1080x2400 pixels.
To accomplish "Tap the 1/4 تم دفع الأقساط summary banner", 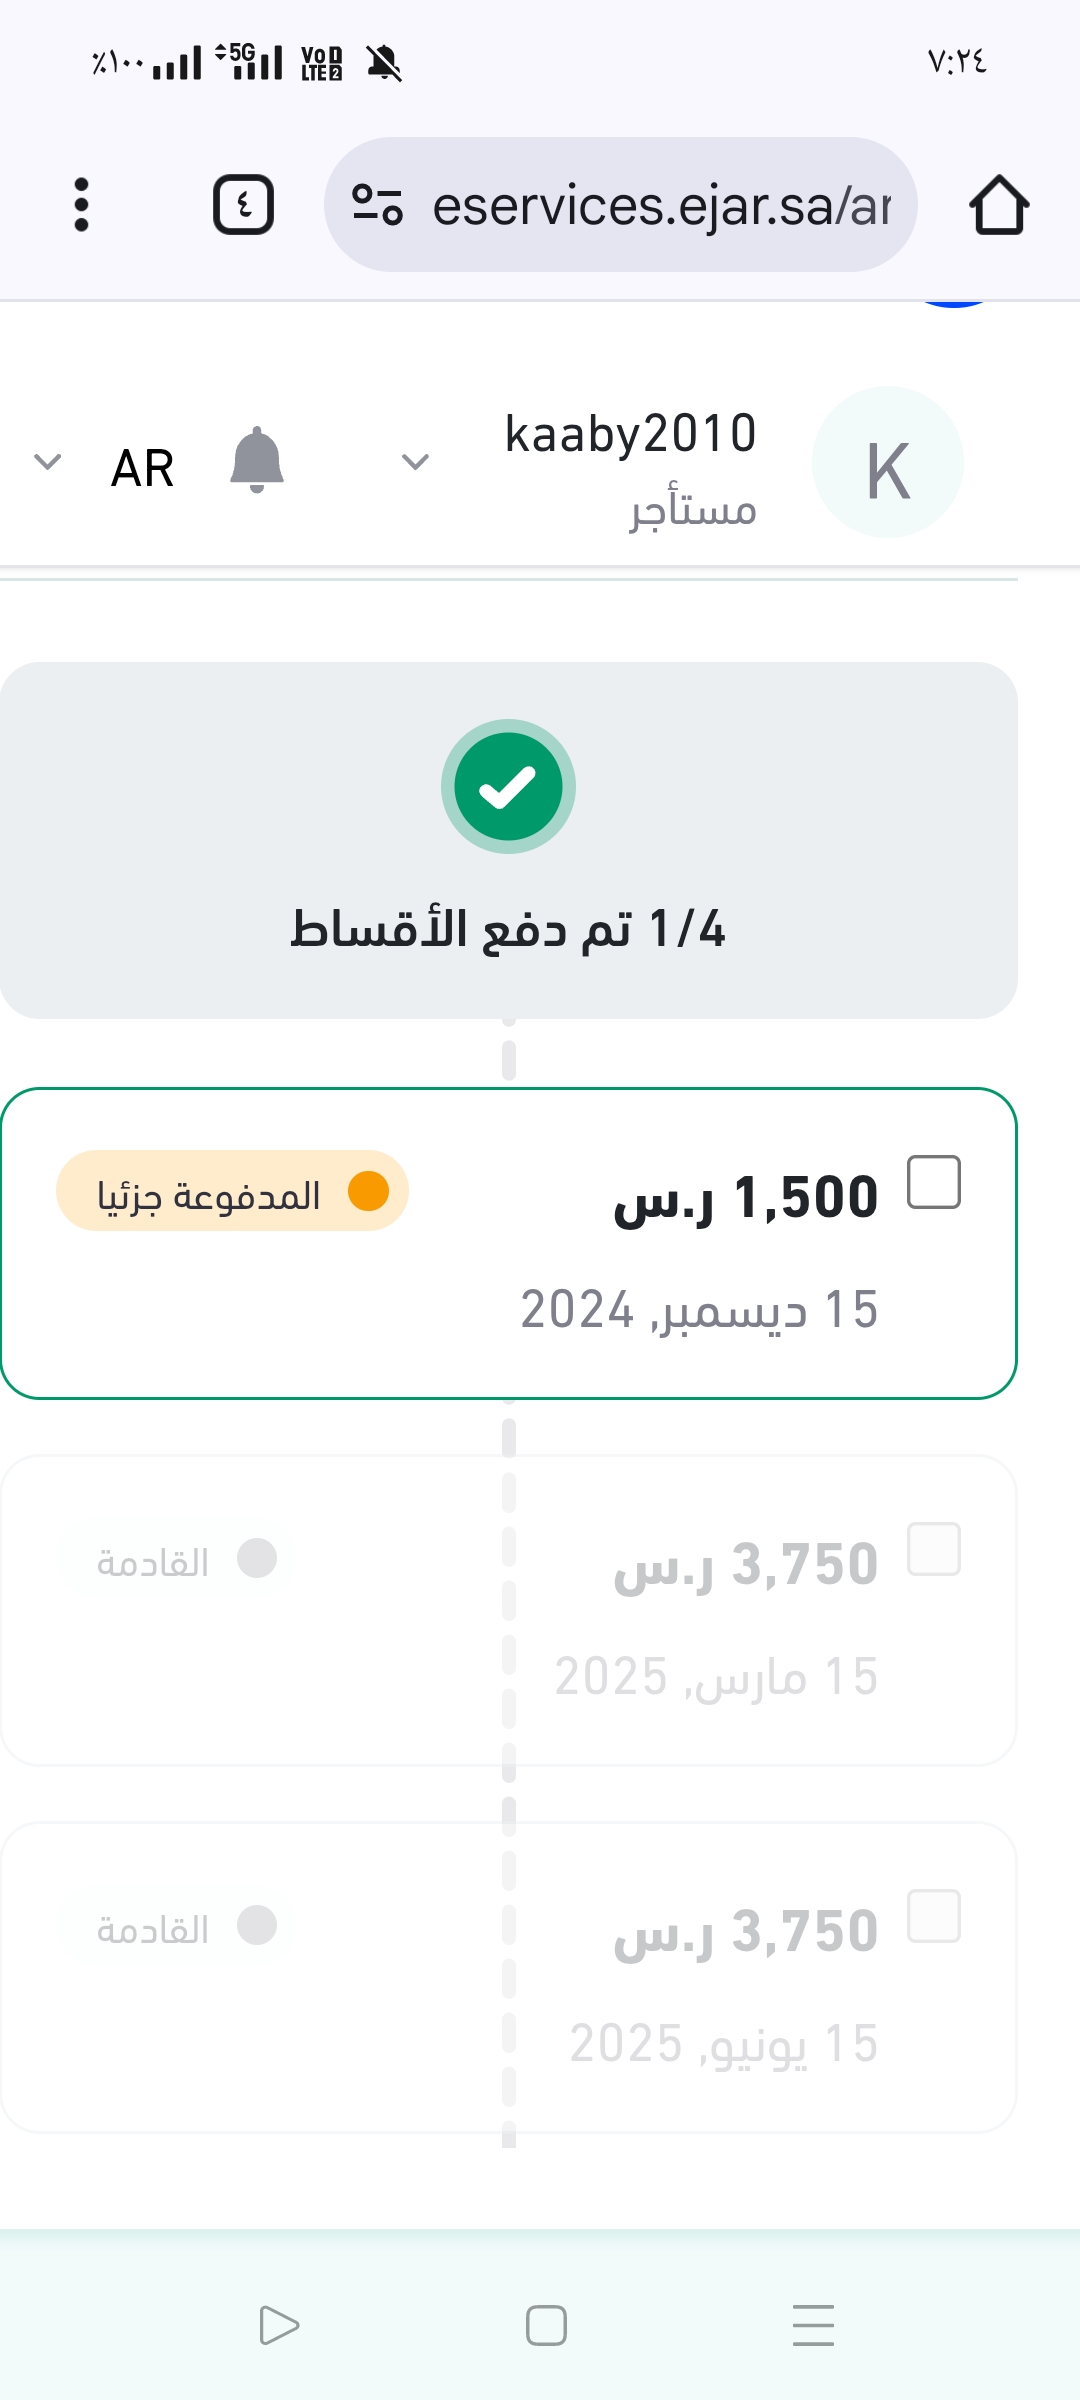I will tap(508, 928).
